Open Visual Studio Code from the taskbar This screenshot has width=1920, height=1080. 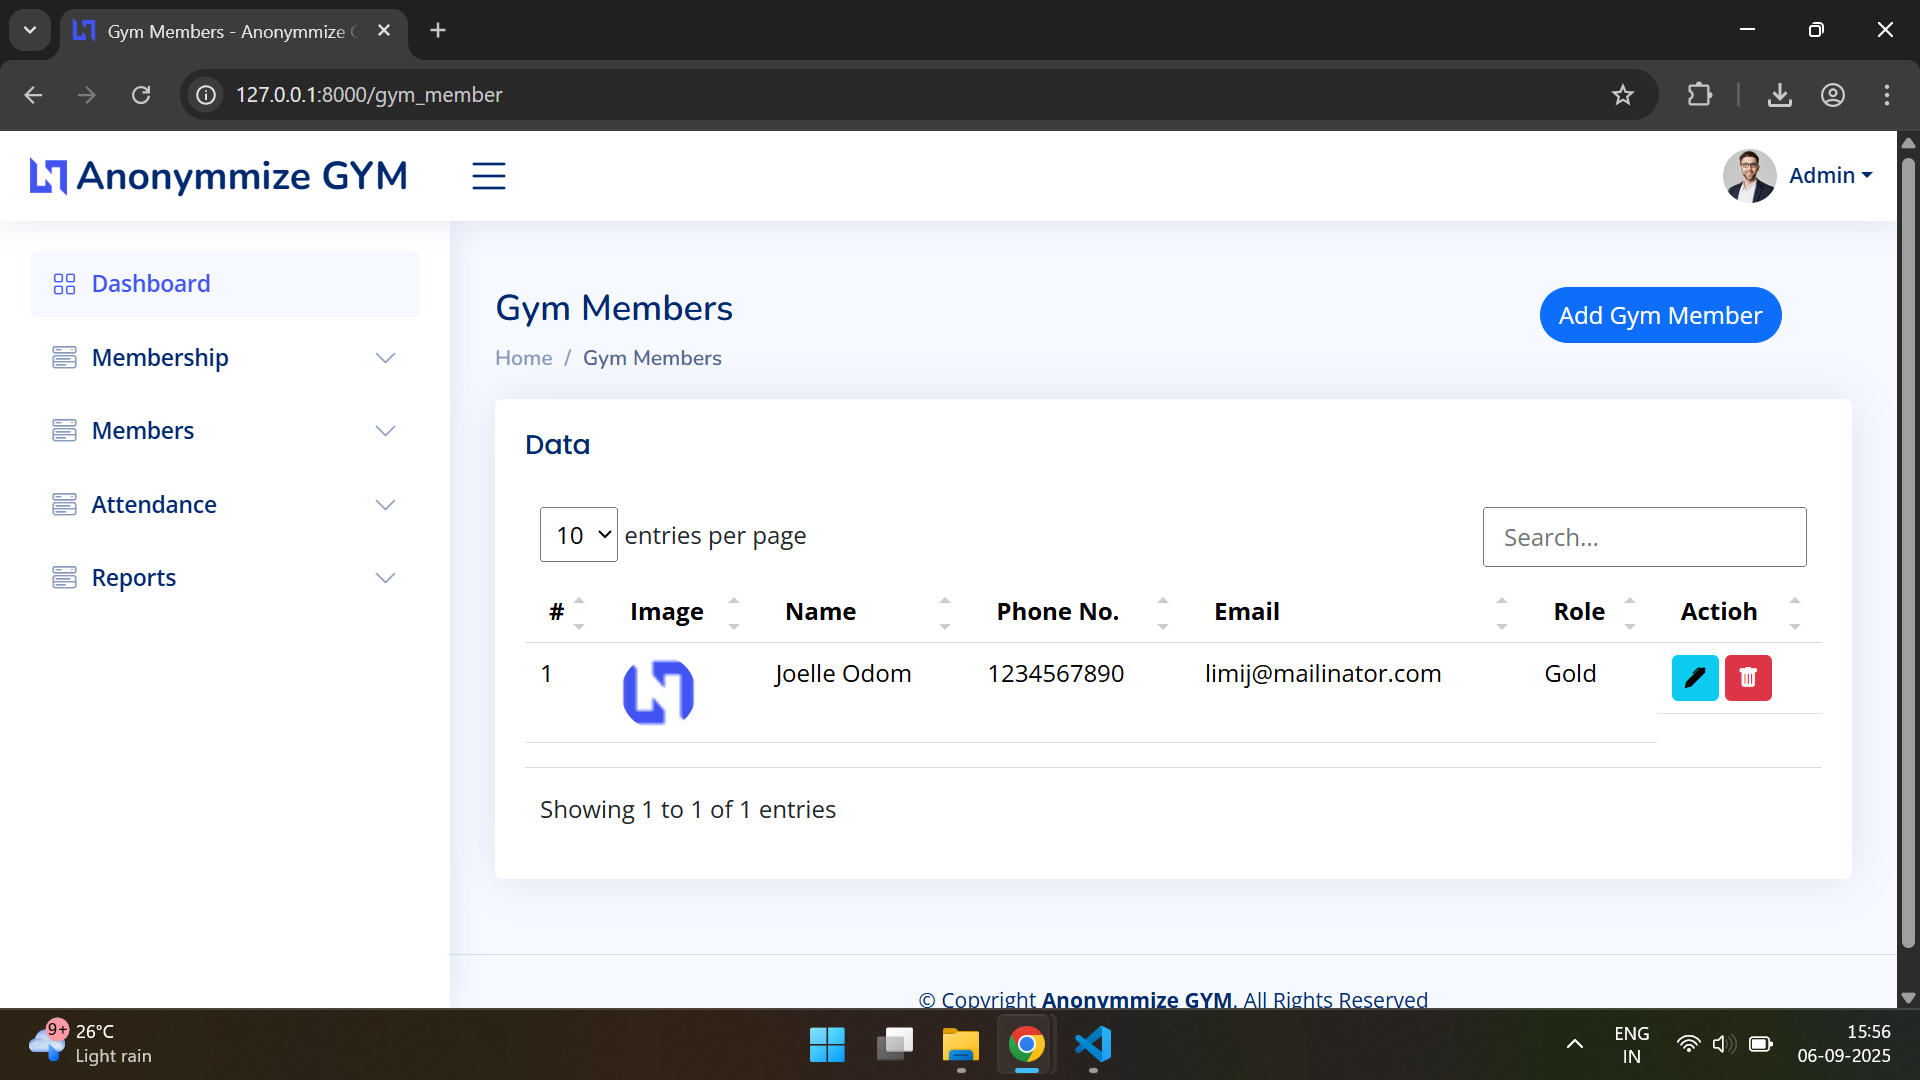coord(1093,1045)
